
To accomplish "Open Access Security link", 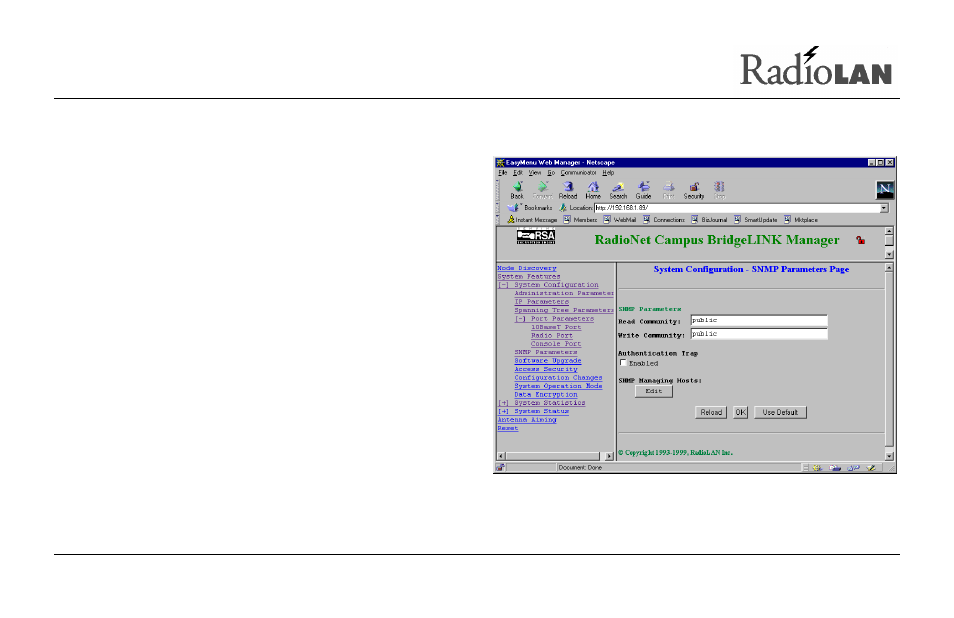I will click(x=546, y=369).
